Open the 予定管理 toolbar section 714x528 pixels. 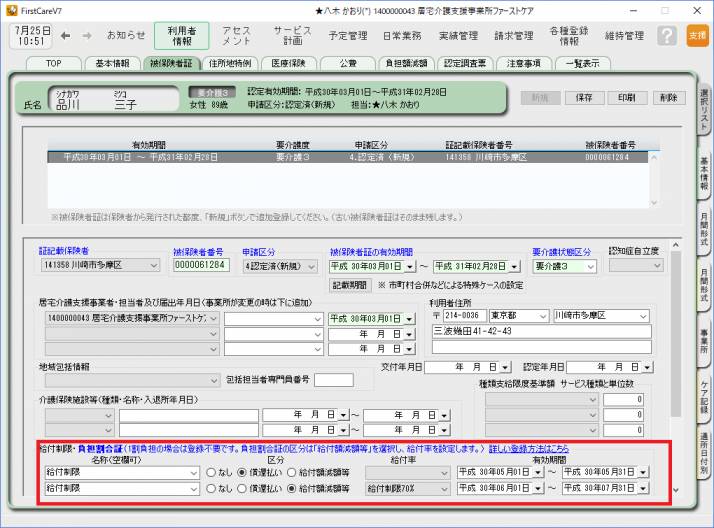tap(347, 36)
